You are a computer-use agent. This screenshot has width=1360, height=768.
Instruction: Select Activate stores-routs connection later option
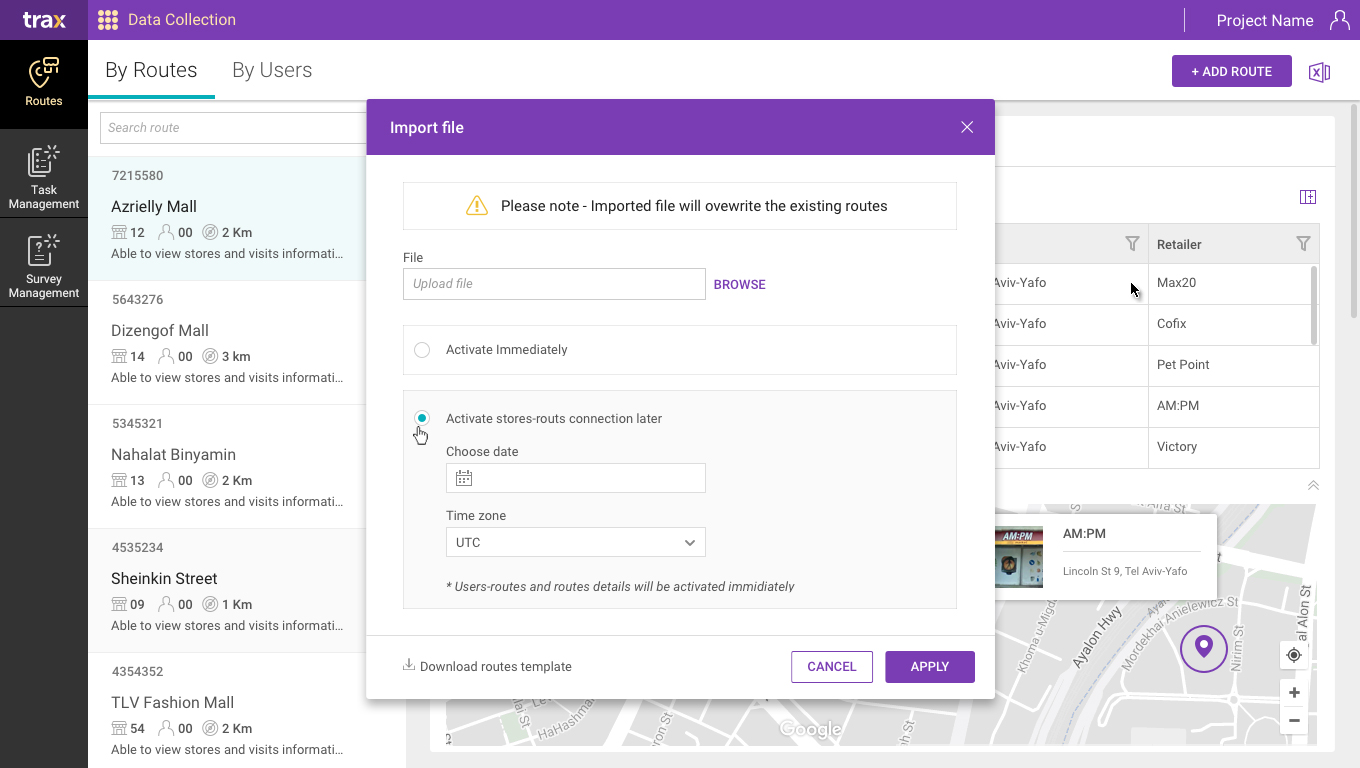tap(422, 418)
